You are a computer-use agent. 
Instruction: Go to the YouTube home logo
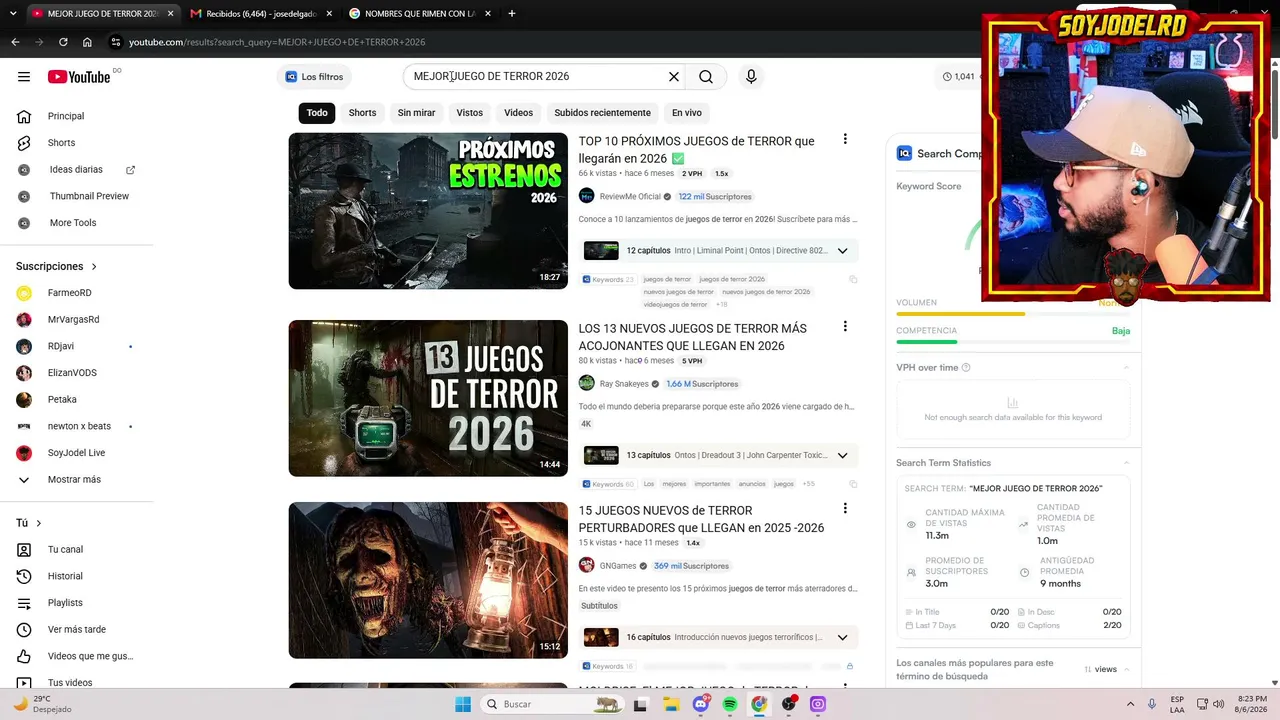79,77
